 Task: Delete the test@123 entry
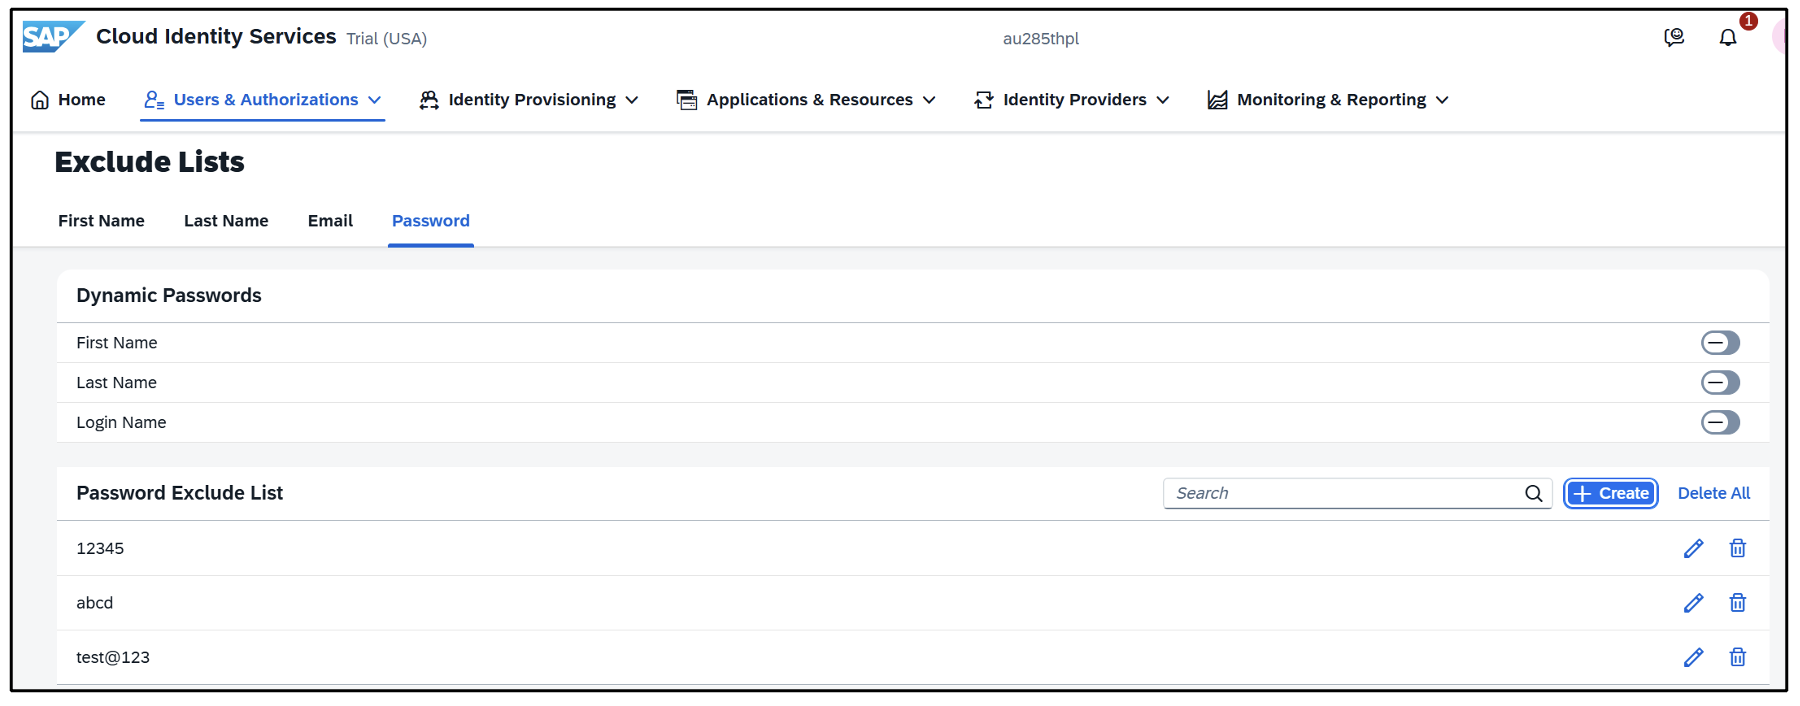coord(1738,657)
